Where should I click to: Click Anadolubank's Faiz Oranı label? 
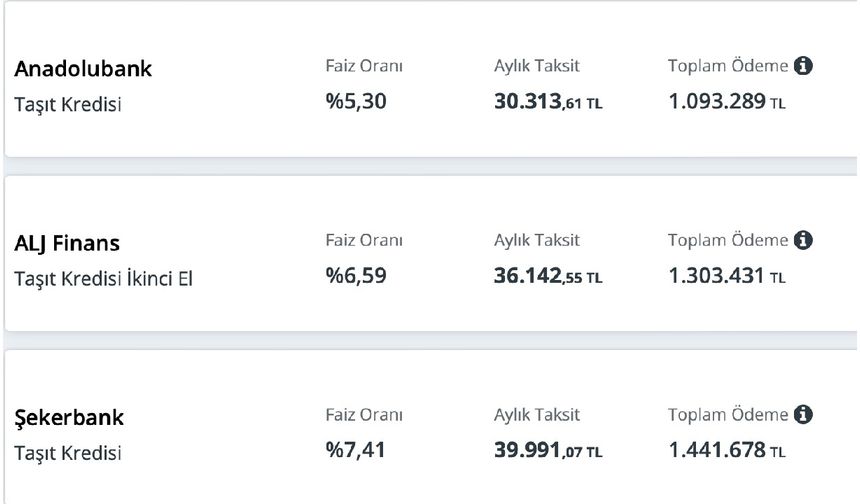coord(364,66)
